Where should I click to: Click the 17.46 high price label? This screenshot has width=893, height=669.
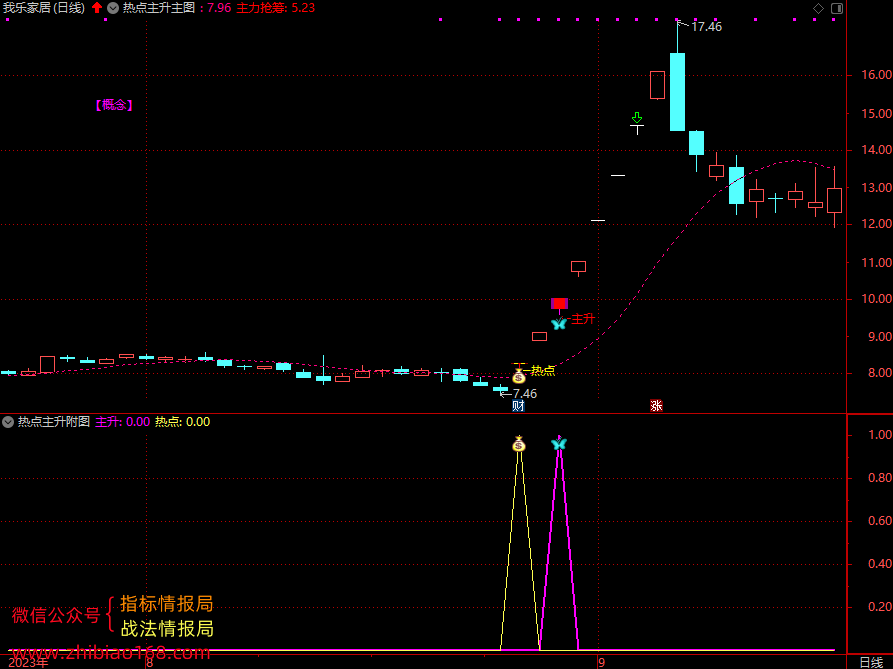[706, 27]
